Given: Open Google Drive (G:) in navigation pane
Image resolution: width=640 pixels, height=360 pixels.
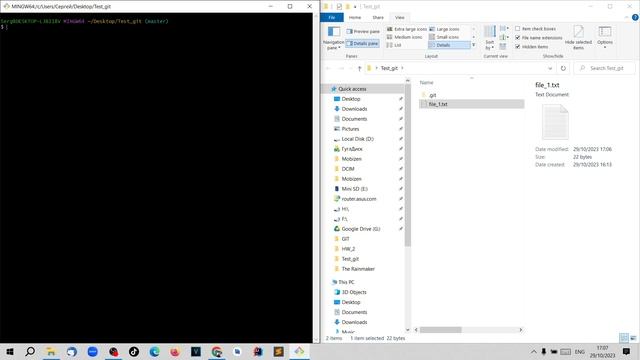Looking at the screenshot, I should (360, 229).
